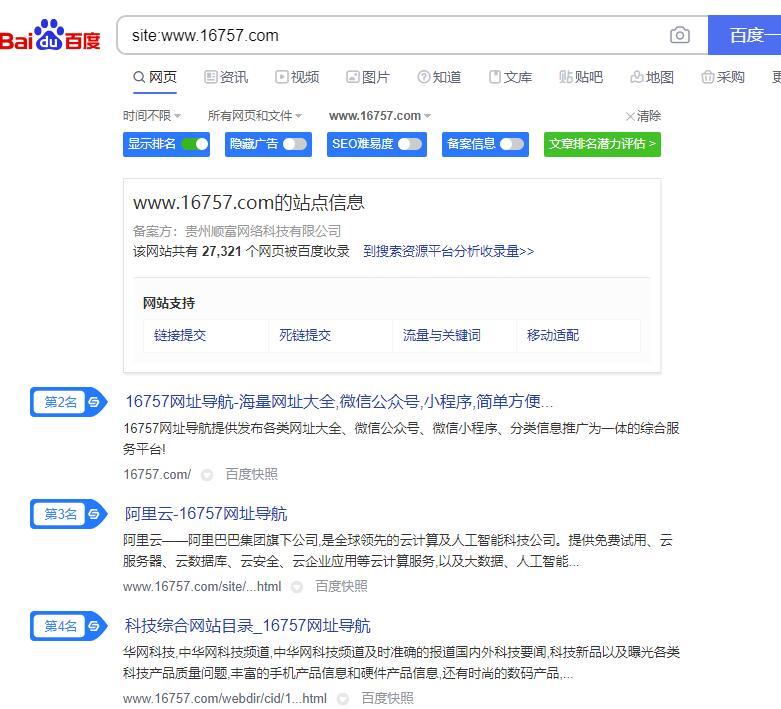Open result 阿里云-16757网址导航

(206, 514)
